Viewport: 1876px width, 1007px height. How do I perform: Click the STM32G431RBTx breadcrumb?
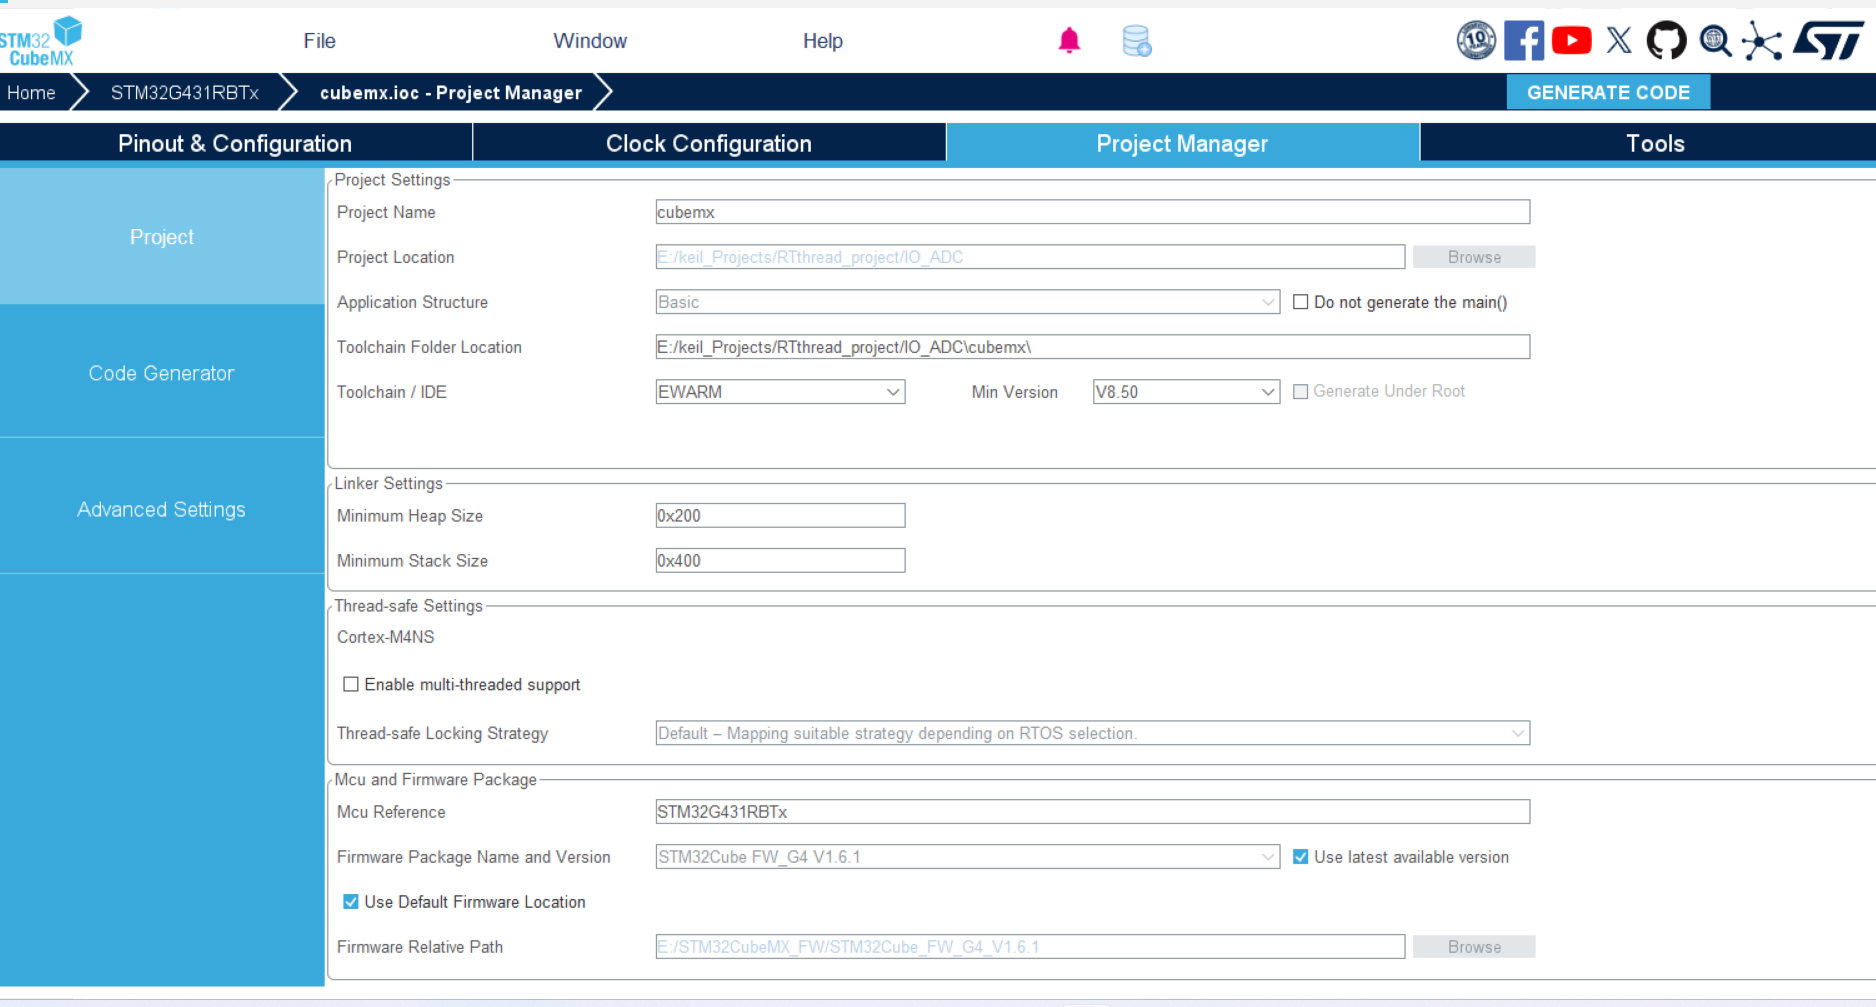pyautogui.click(x=185, y=92)
